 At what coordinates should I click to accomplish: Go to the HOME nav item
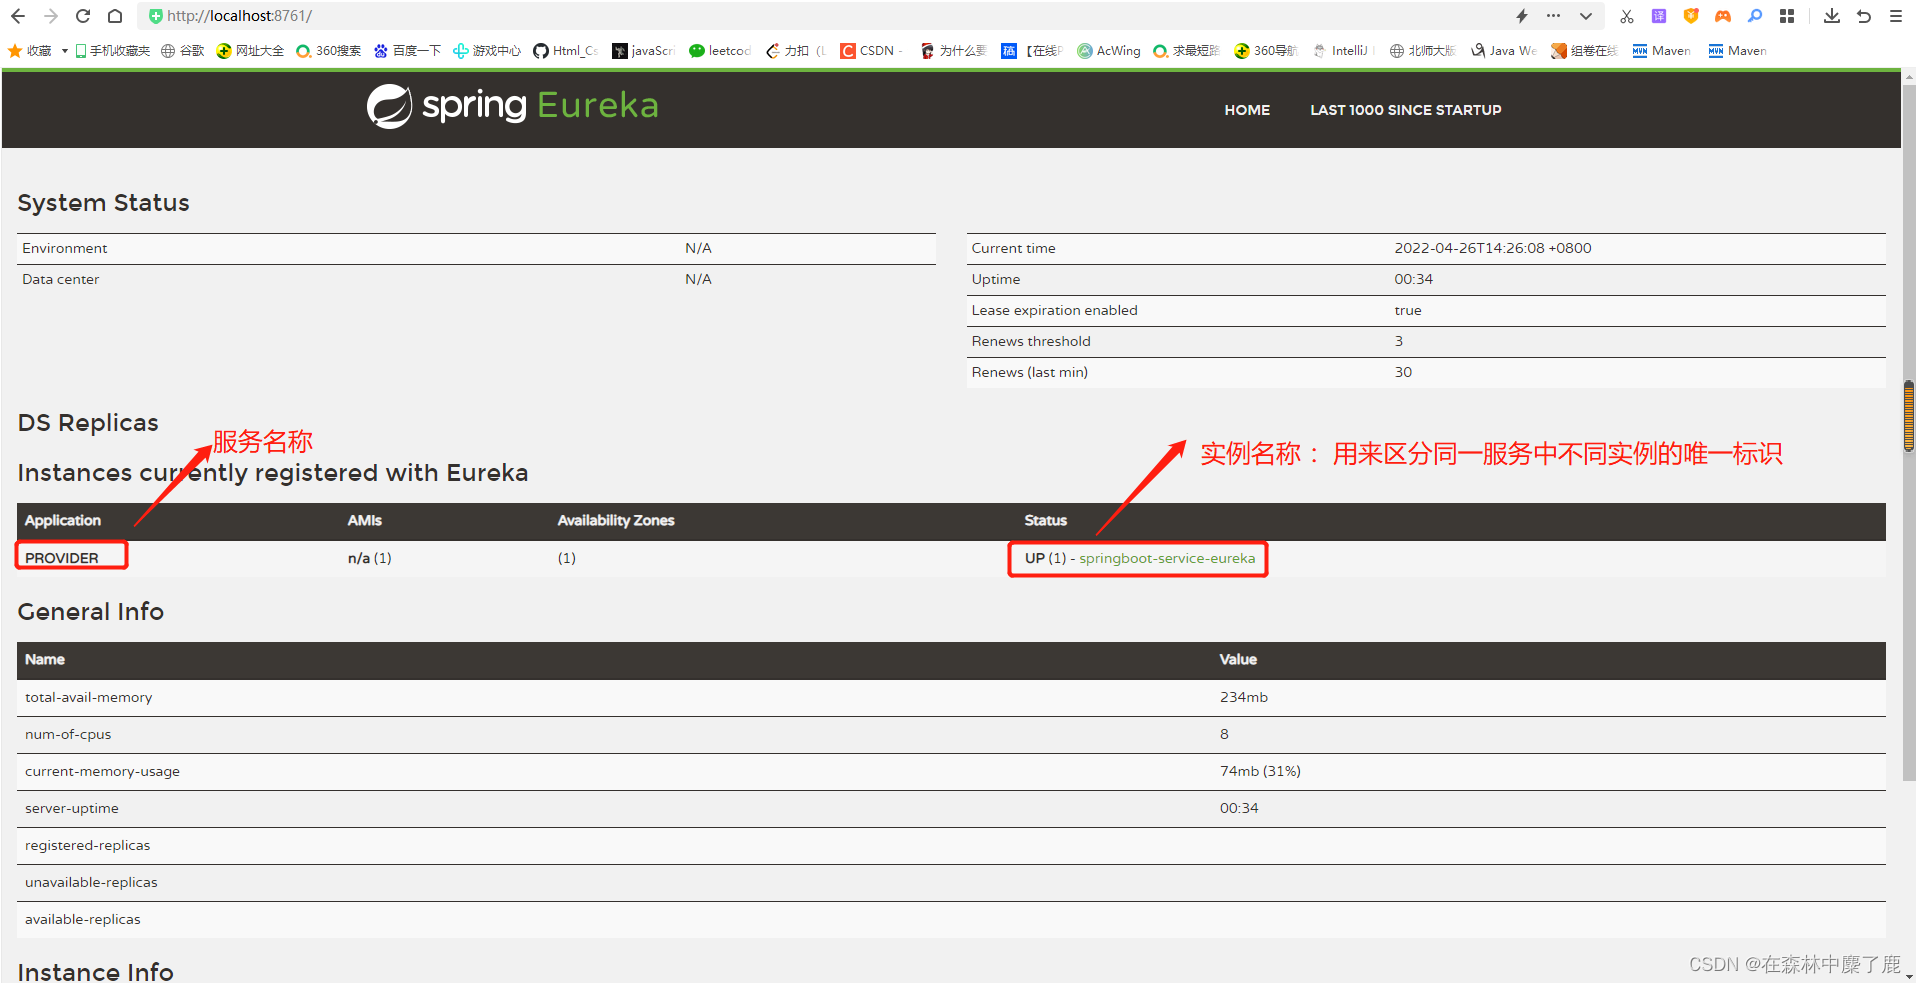(x=1247, y=110)
